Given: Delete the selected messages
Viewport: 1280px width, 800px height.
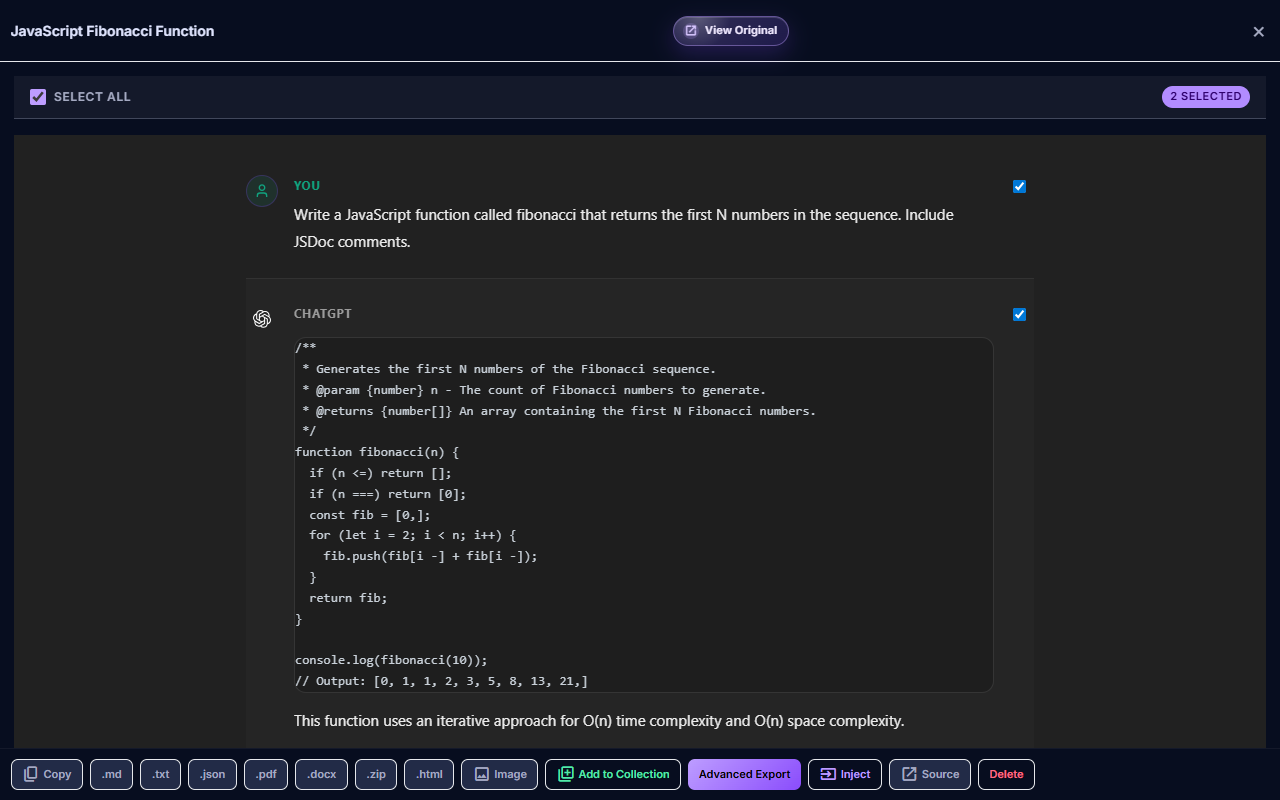Looking at the screenshot, I should [x=1006, y=774].
